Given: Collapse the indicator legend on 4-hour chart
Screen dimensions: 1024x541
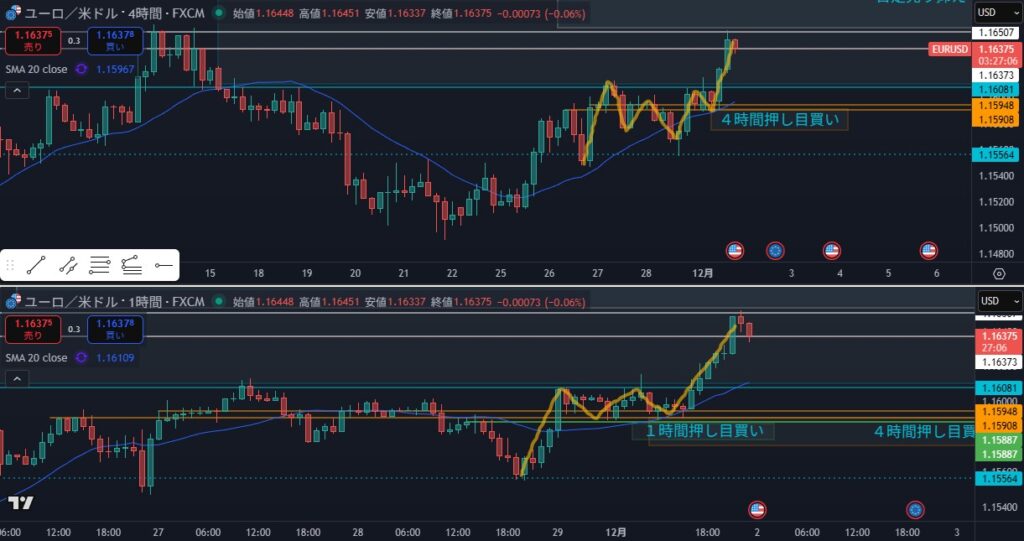Looking at the screenshot, I should pyautogui.click(x=16, y=91).
